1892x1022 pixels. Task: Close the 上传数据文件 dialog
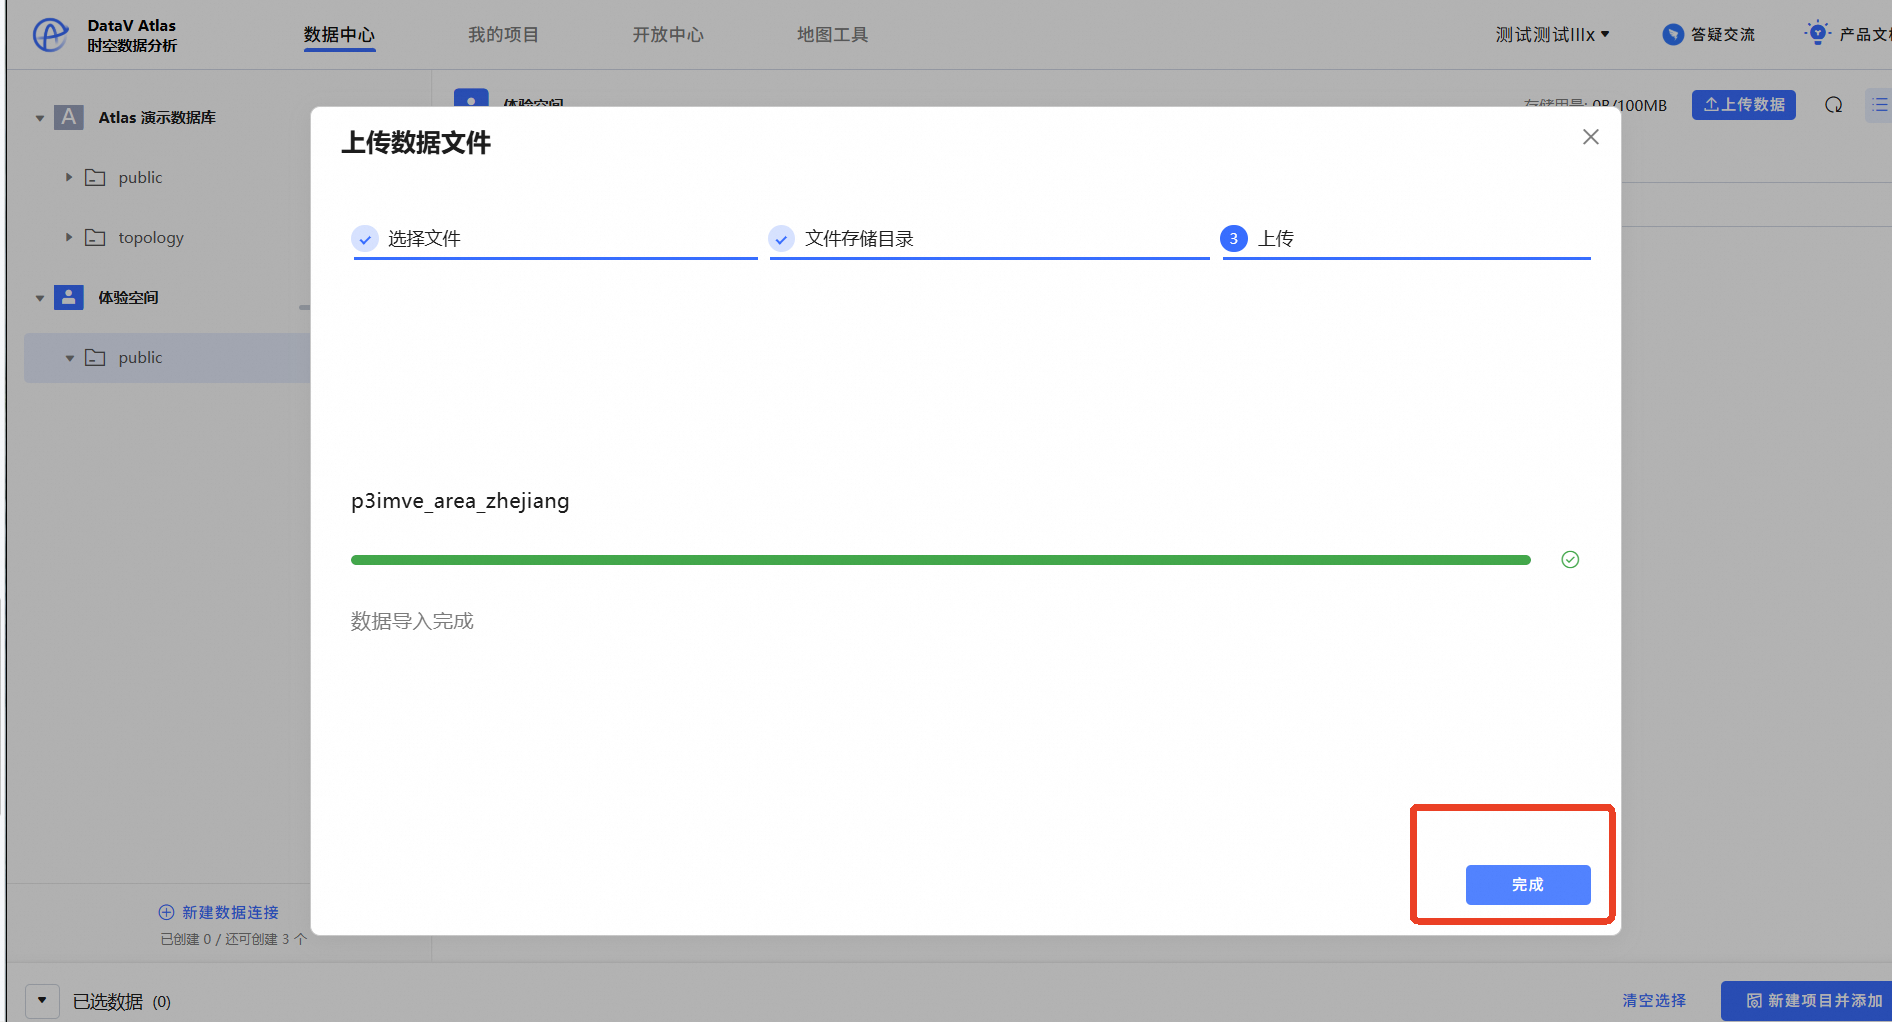[1591, 137]
